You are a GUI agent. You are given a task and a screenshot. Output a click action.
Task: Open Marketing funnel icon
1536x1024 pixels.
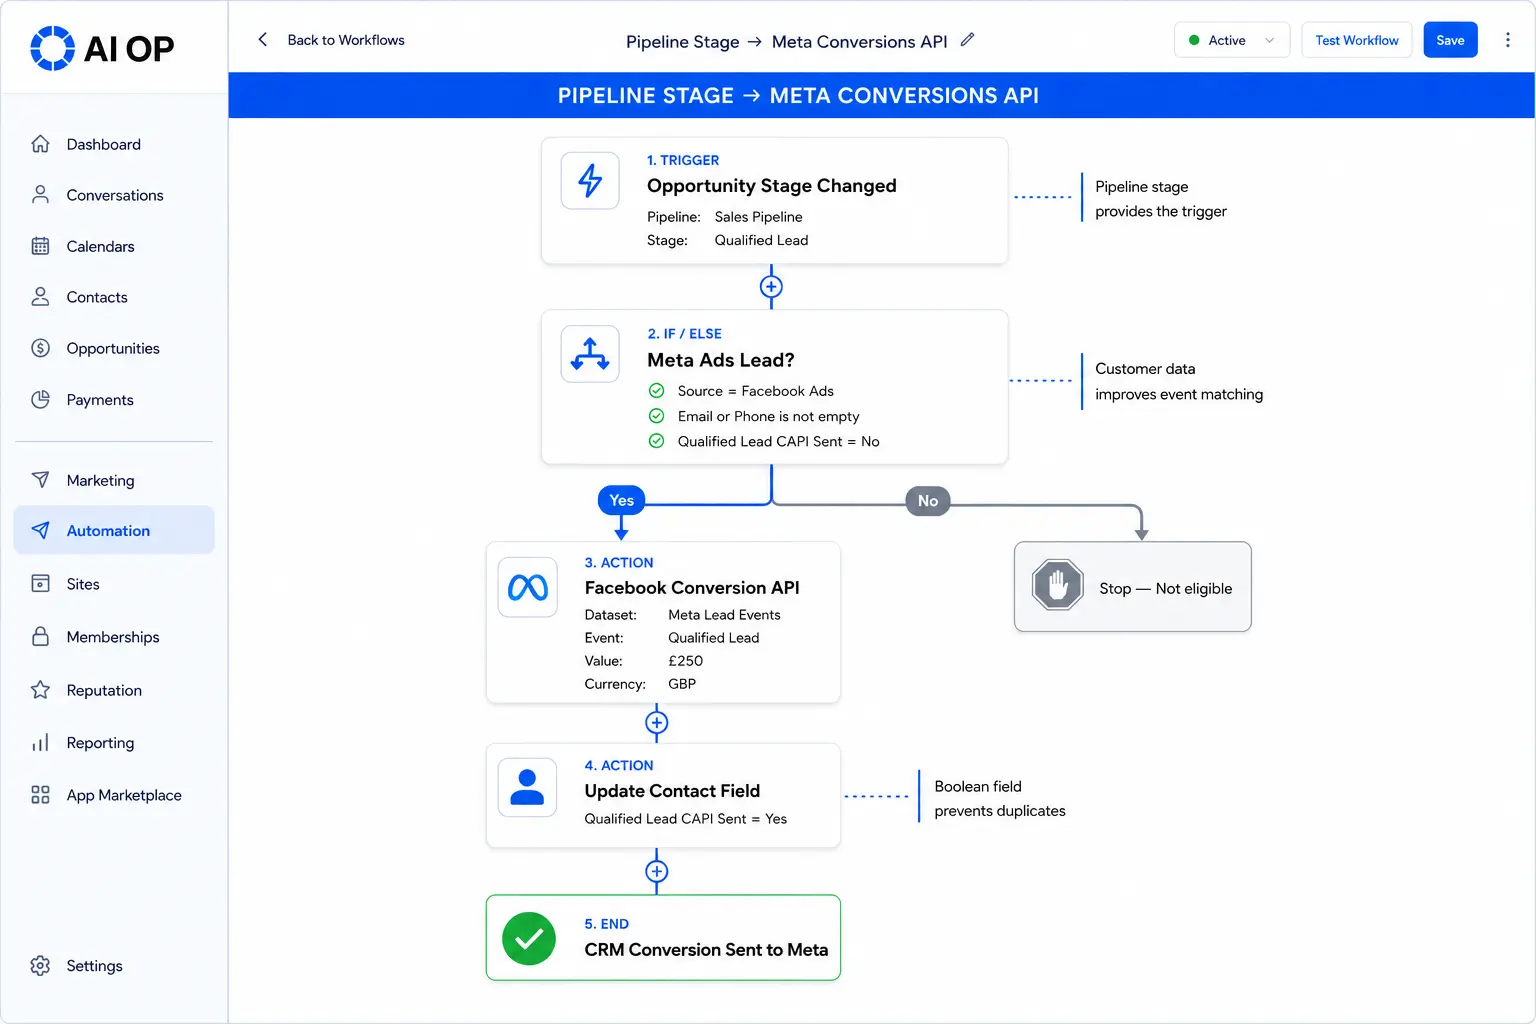tap(40, 480)
